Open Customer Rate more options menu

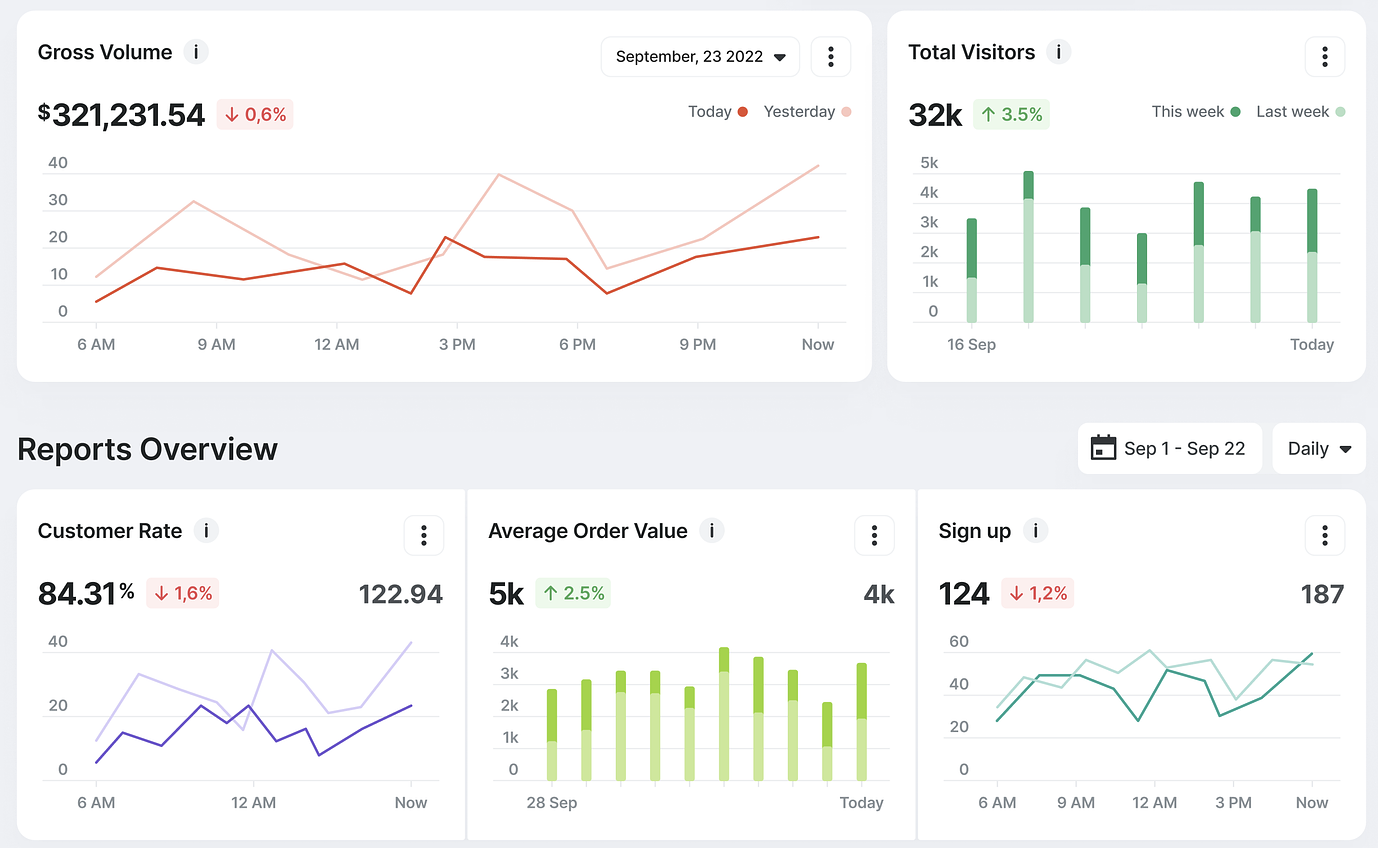424,536
